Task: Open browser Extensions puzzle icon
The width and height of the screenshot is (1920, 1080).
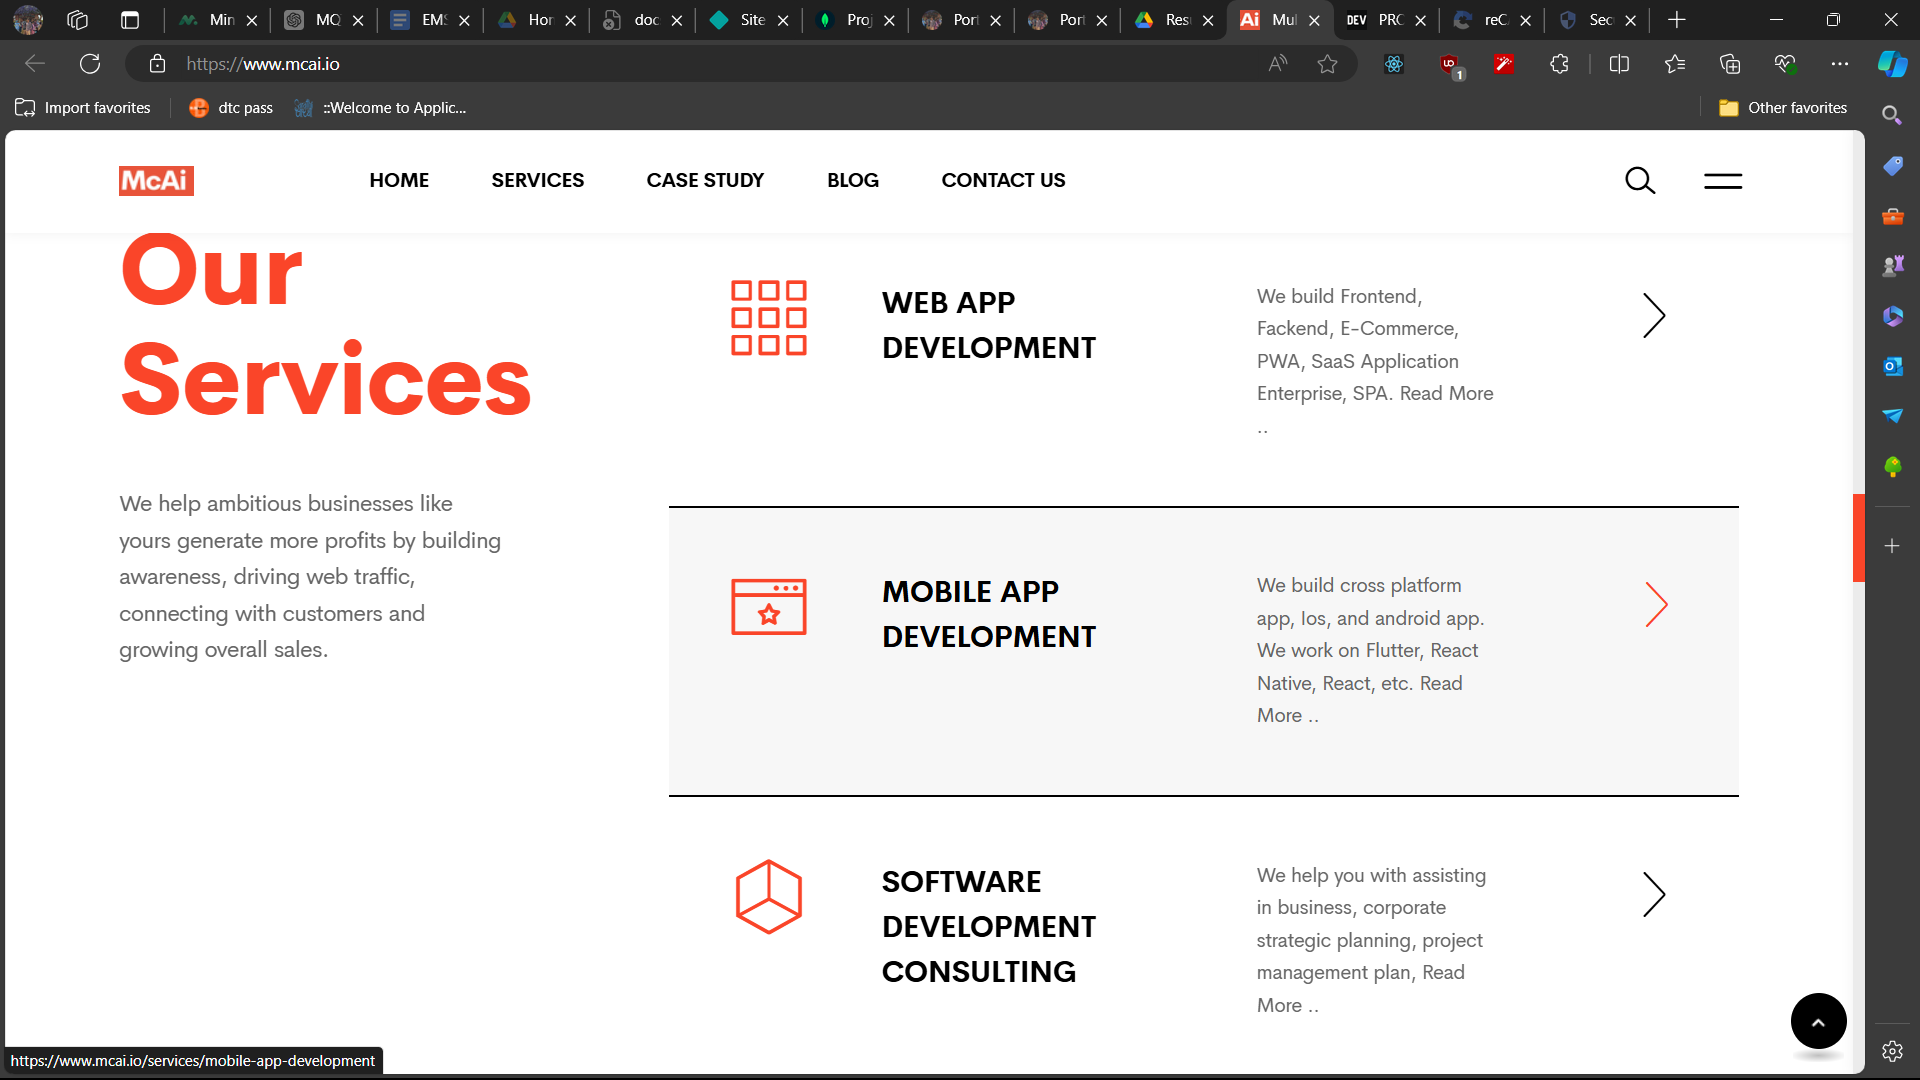Action: pos(1559,64)
